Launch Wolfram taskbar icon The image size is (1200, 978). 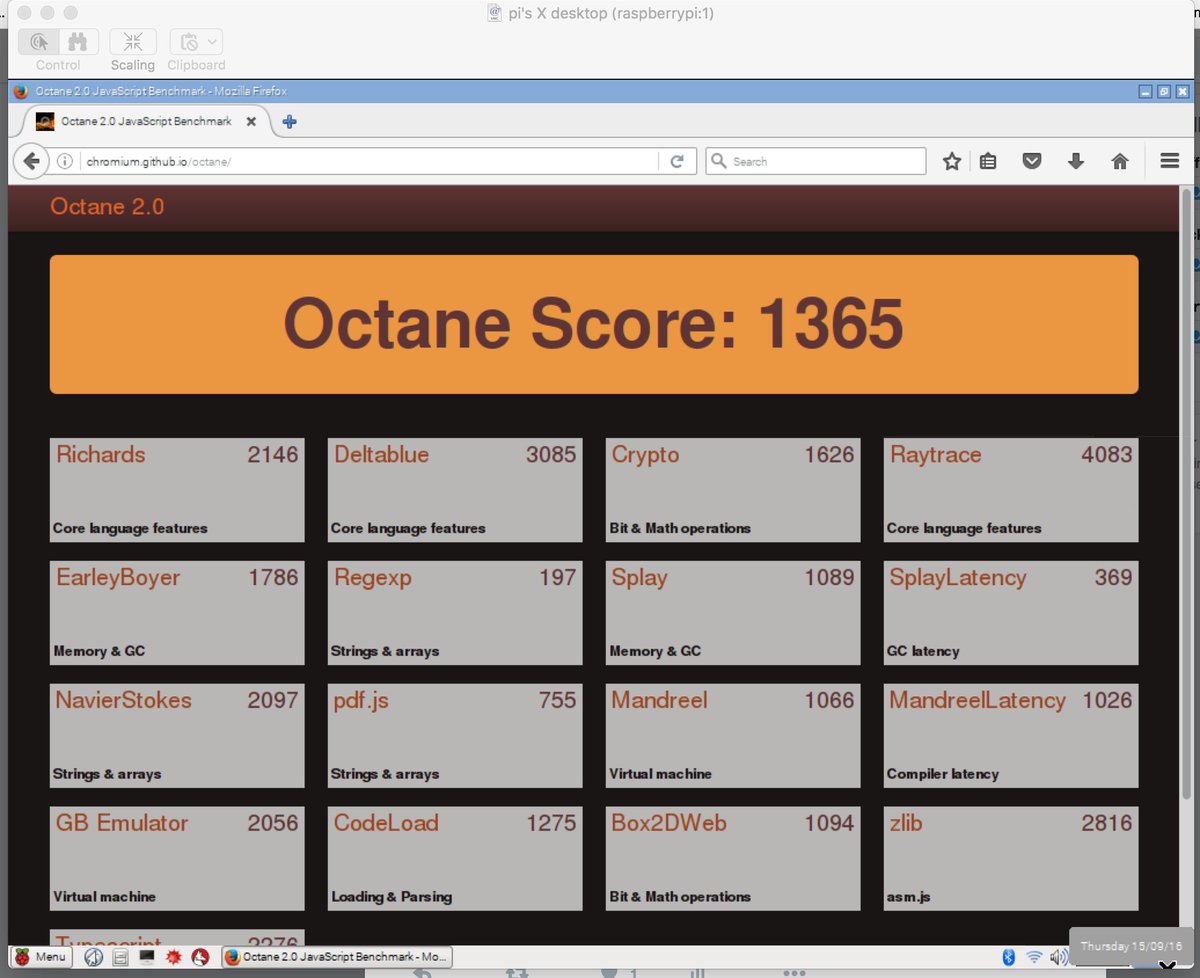click(200, 957)
